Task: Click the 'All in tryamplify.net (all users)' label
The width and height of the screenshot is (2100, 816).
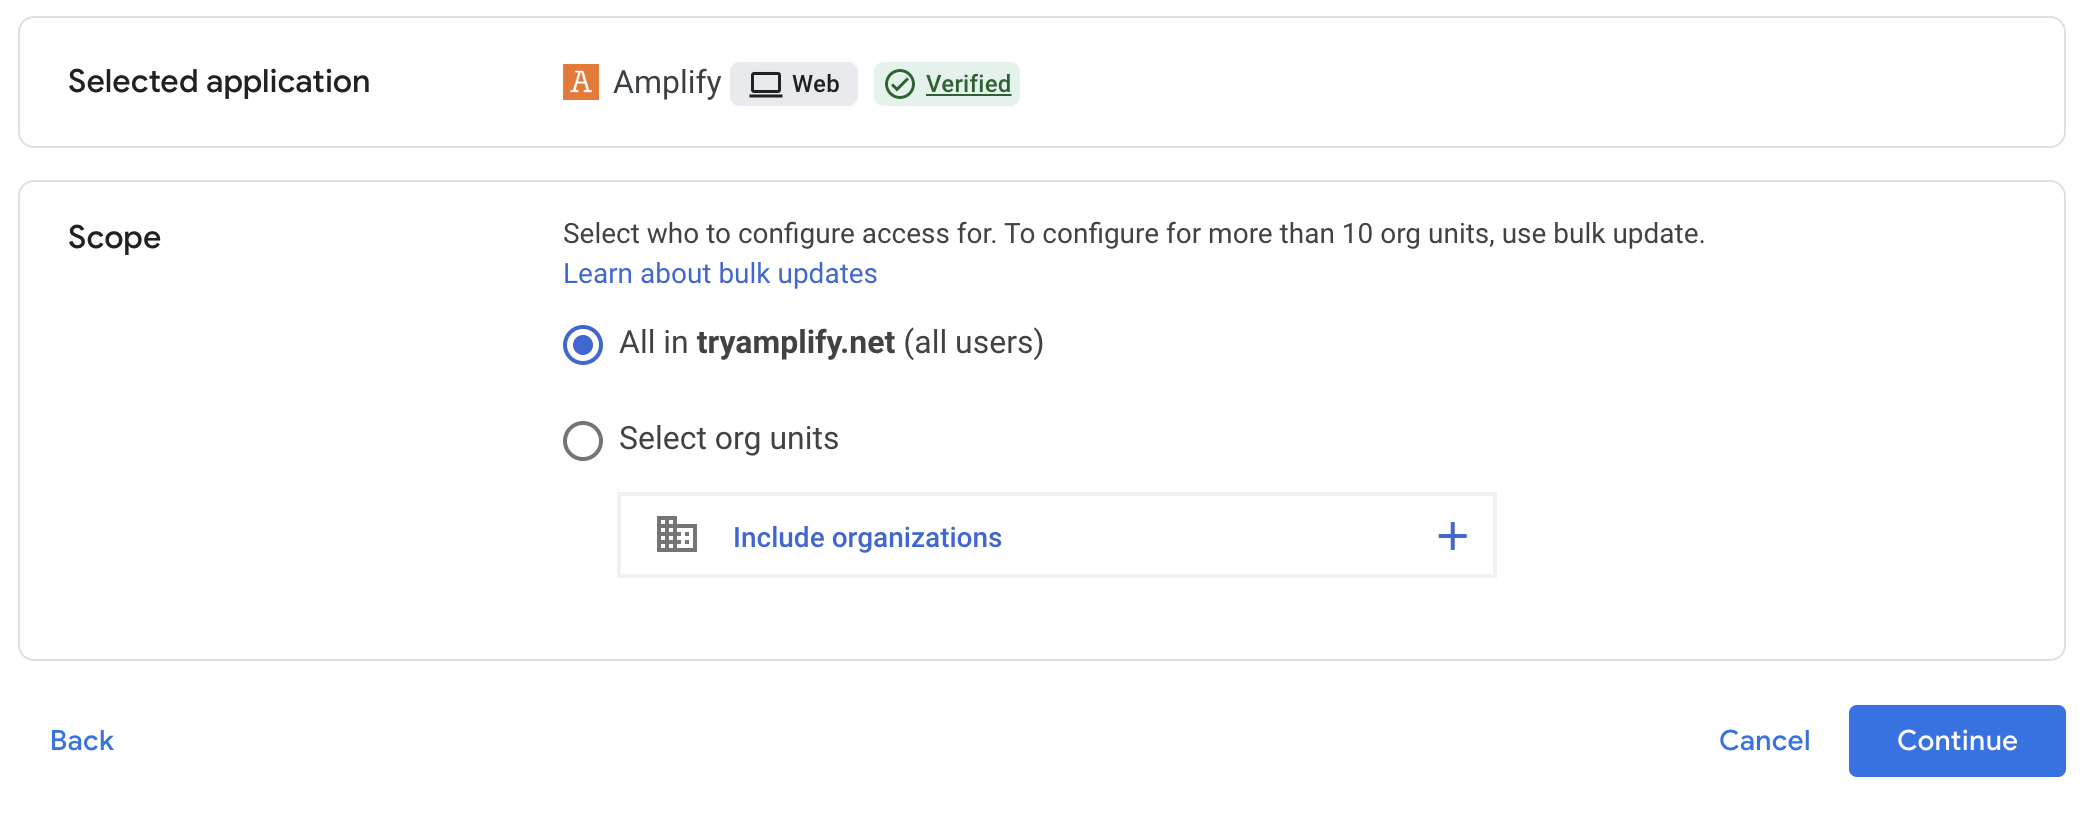Action: pos(831,343)
